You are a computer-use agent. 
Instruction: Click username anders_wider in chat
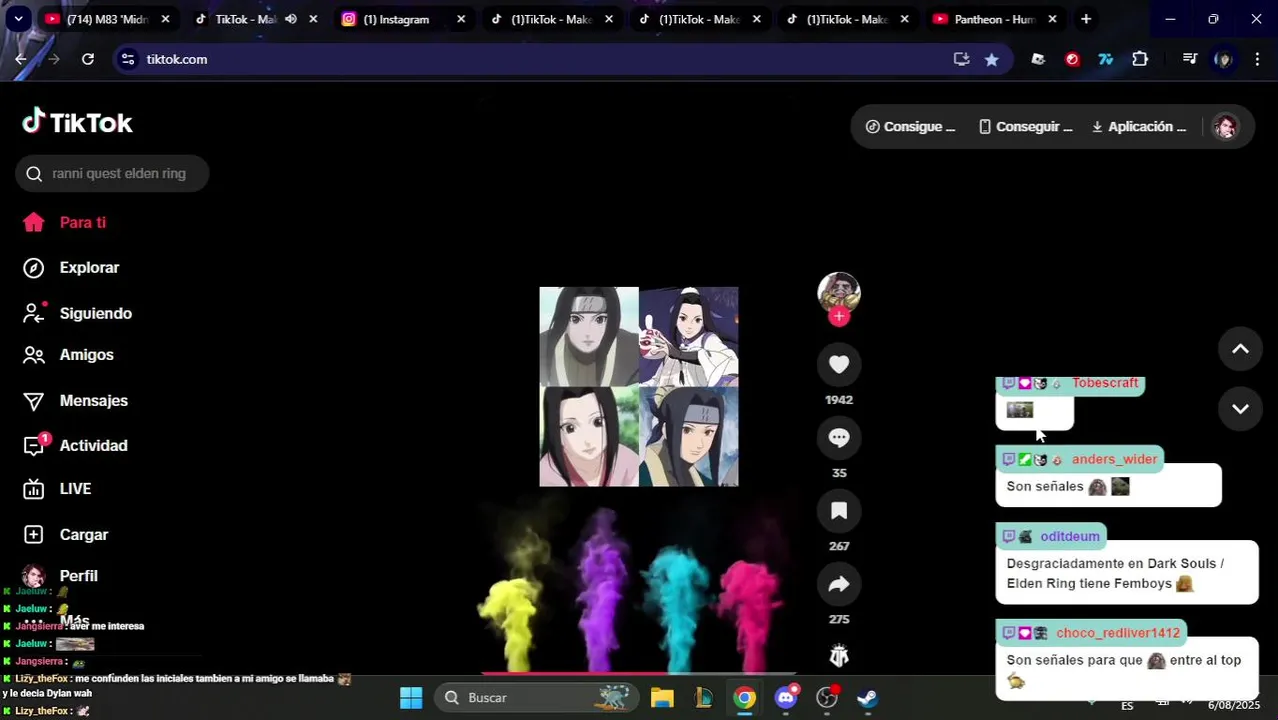1114,459
